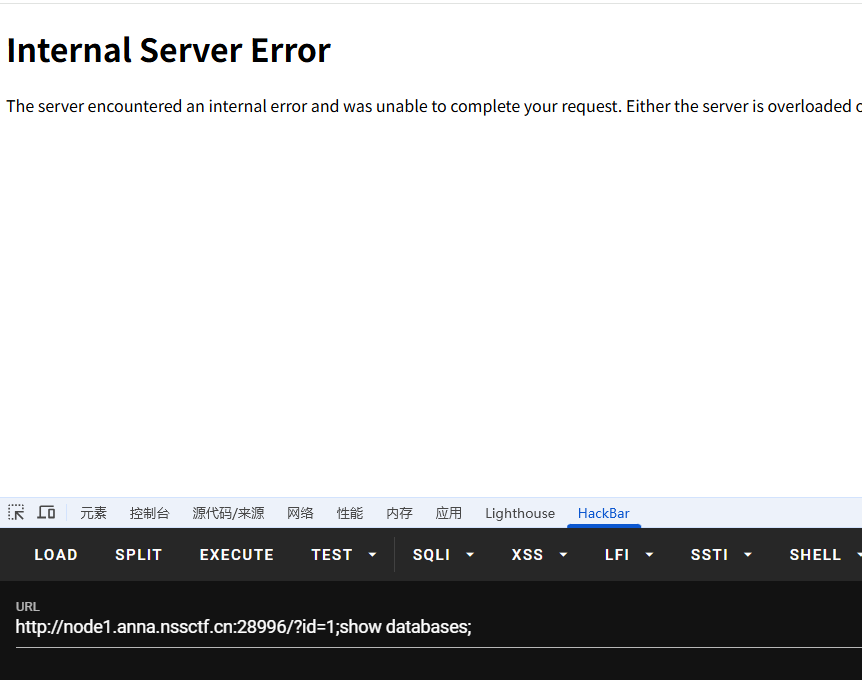862x680 pixels.
Task: Toggle the device toolbar emulation icon
Action: pyautogui.click(x=46, y=512)
